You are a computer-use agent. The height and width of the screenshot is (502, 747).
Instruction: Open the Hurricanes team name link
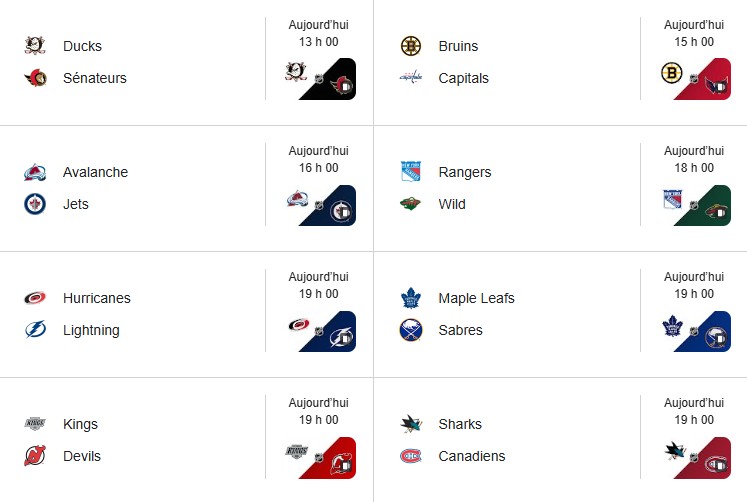point(96,298)
